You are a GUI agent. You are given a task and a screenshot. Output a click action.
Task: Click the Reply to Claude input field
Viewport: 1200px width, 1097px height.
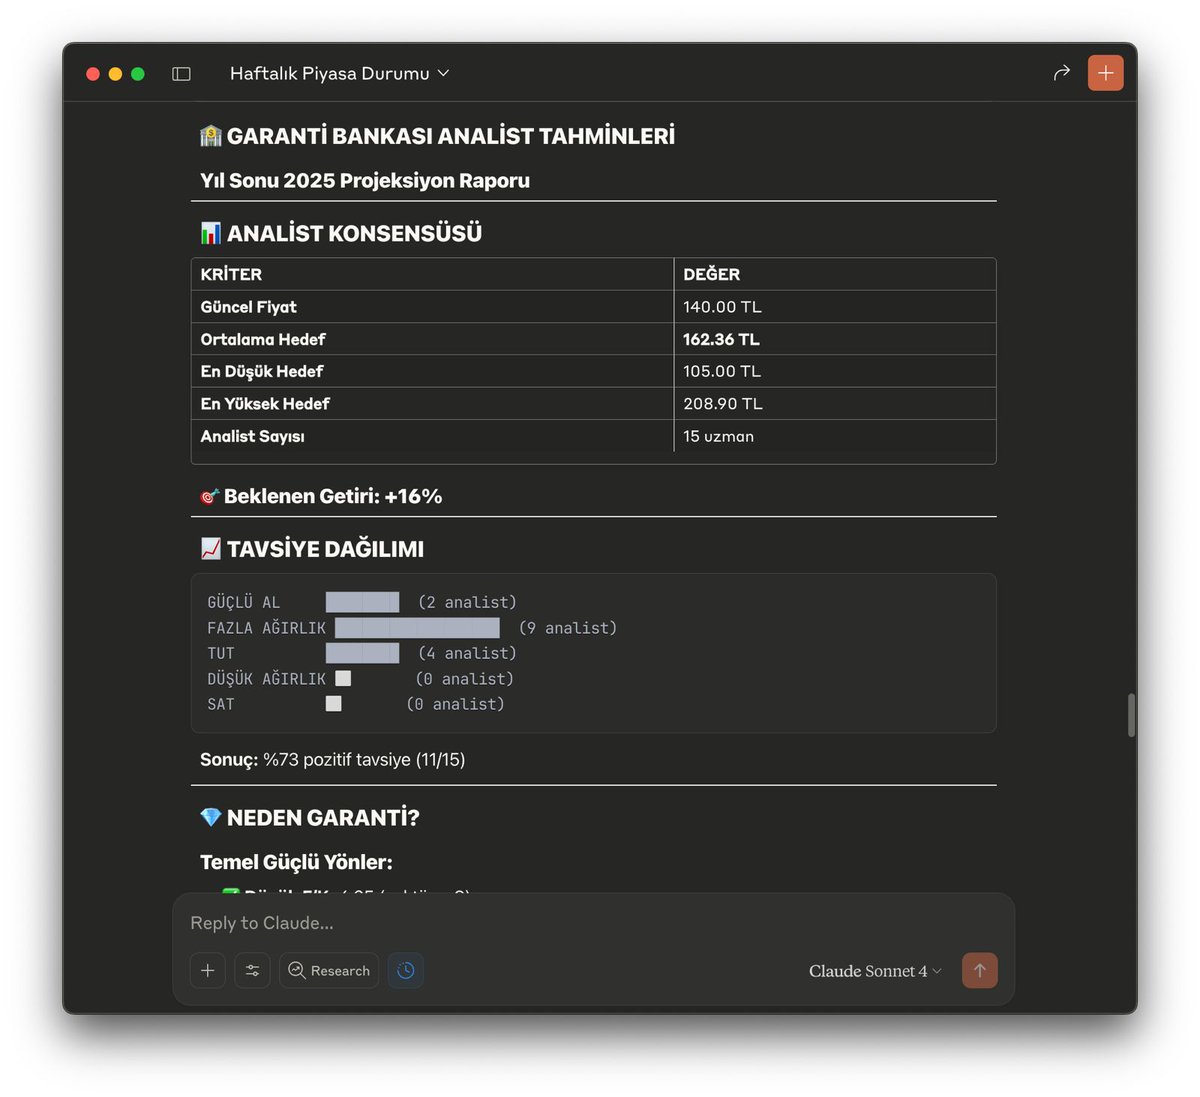pos(500,923)
